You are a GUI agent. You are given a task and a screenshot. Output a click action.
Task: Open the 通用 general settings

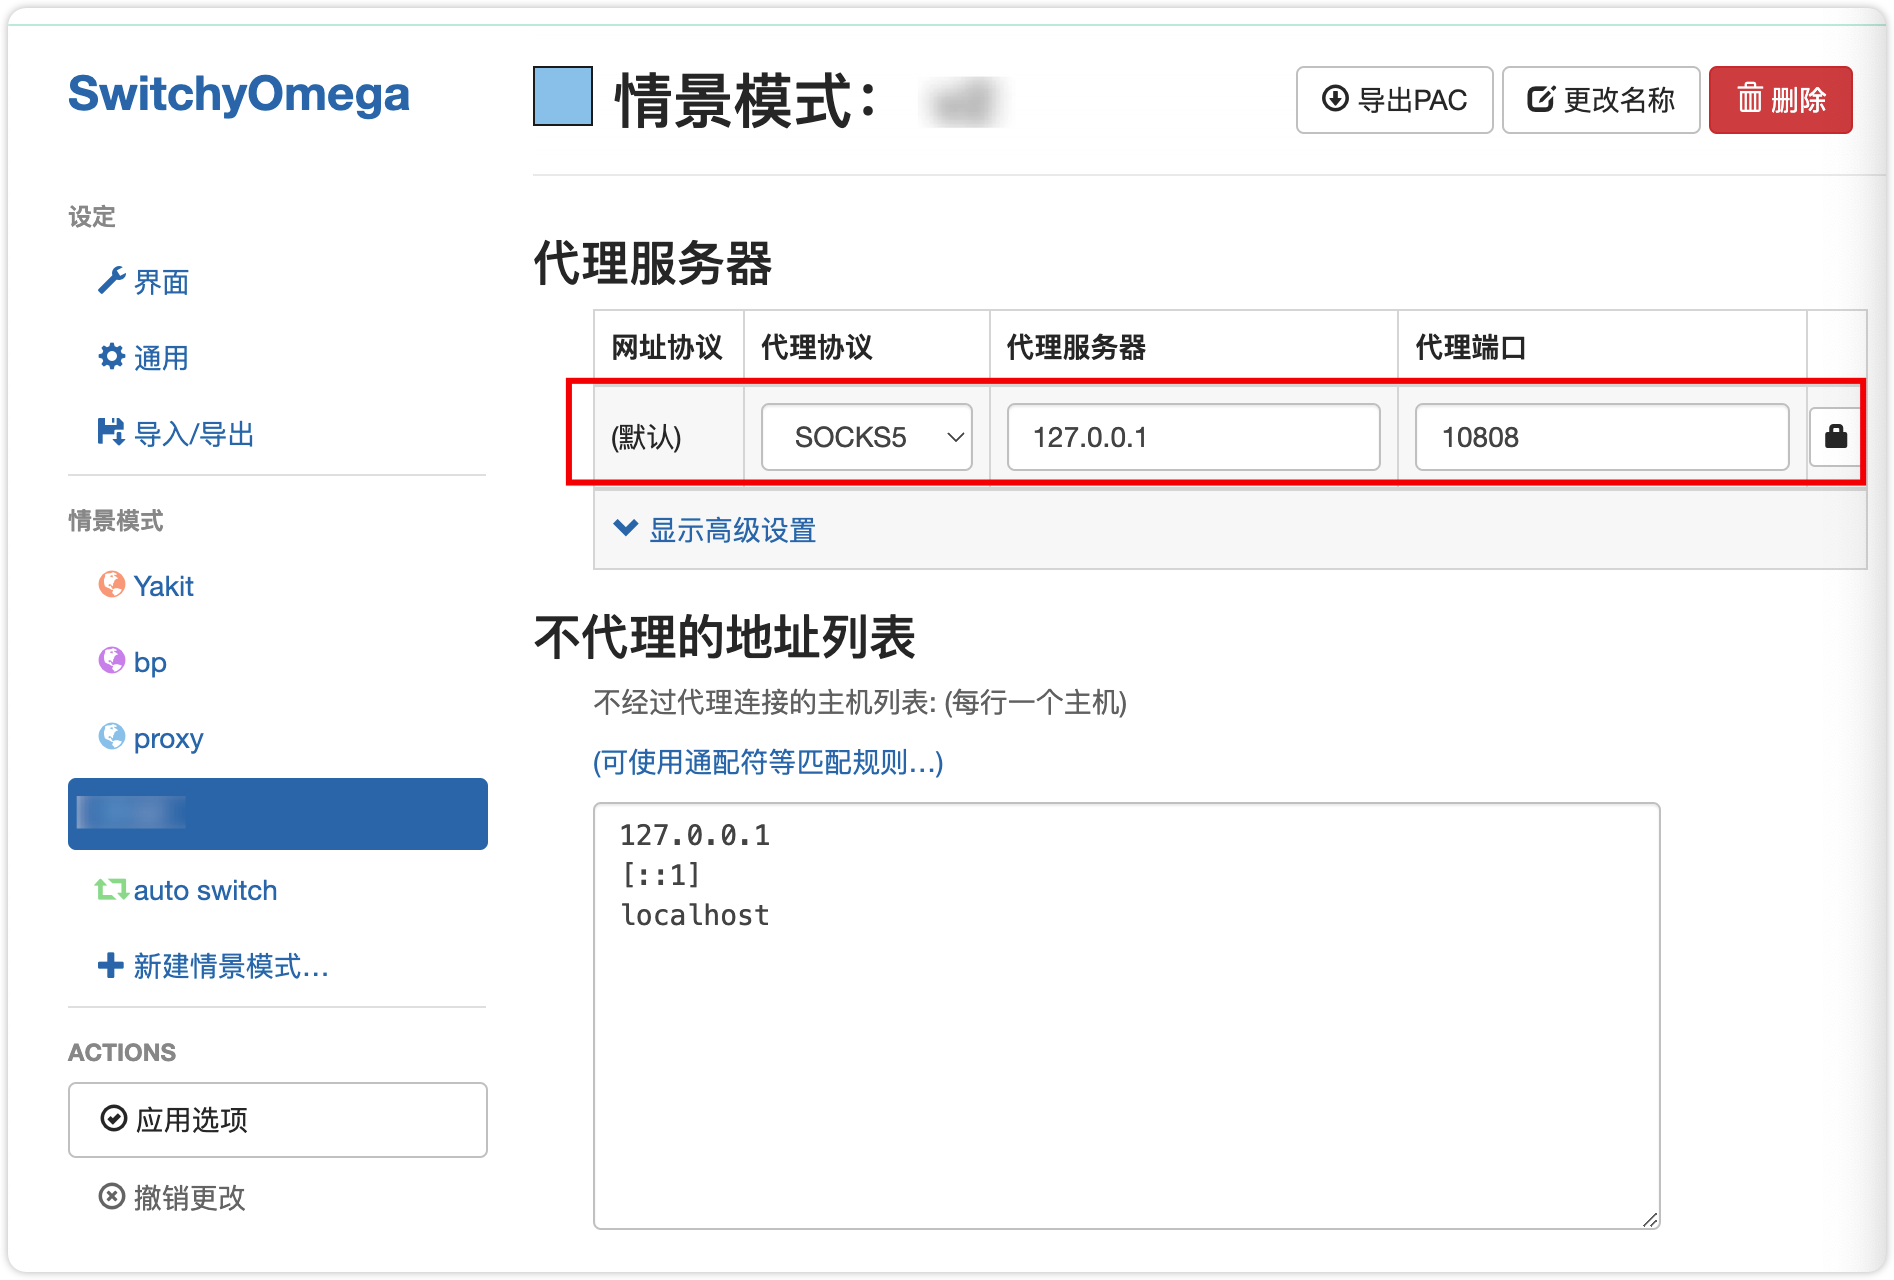pyautogui.click(x=160, y=358)
